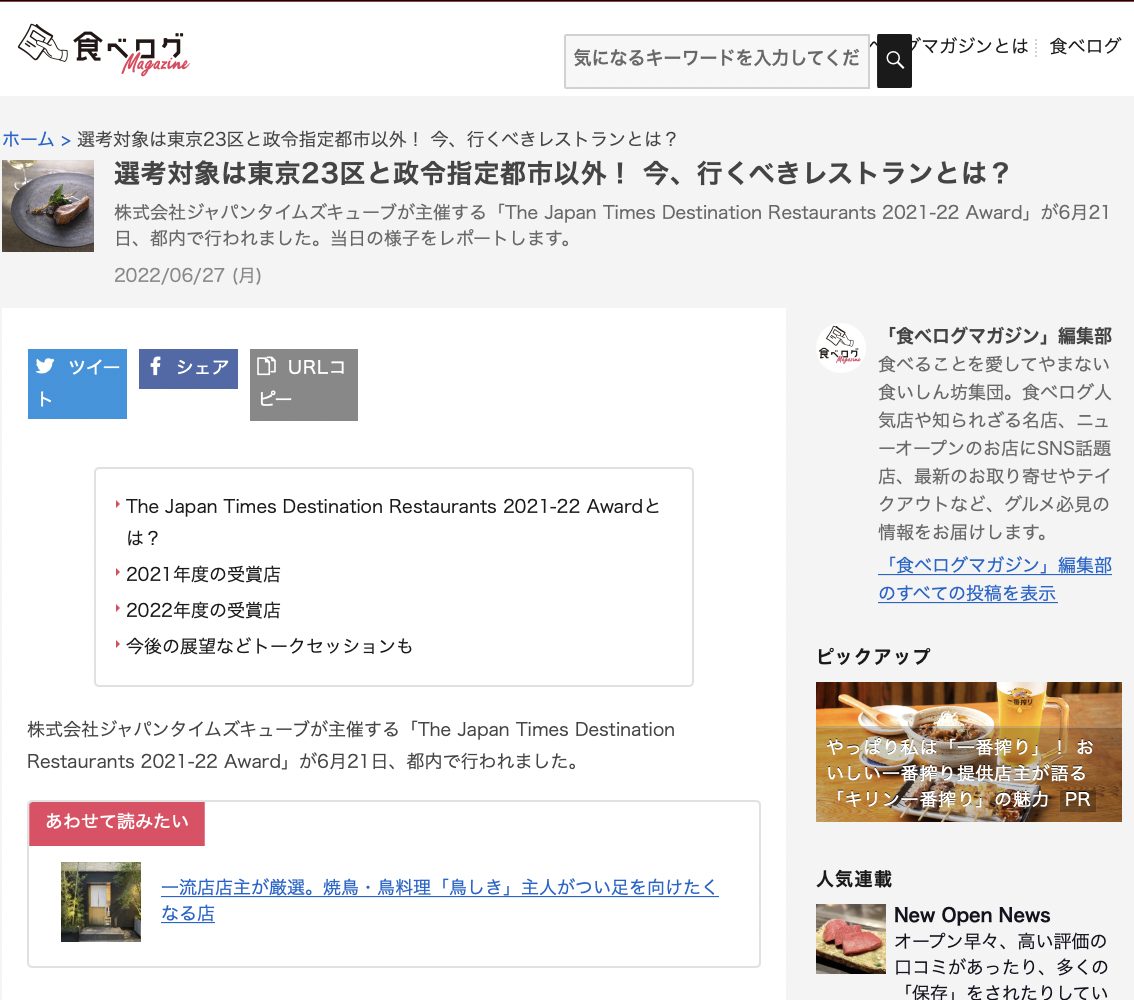Image resolution: width=1134 pixels, height=1000 pixels.
Task: Open the 食べログ link in top navigation
Action: coord(1085,46)
